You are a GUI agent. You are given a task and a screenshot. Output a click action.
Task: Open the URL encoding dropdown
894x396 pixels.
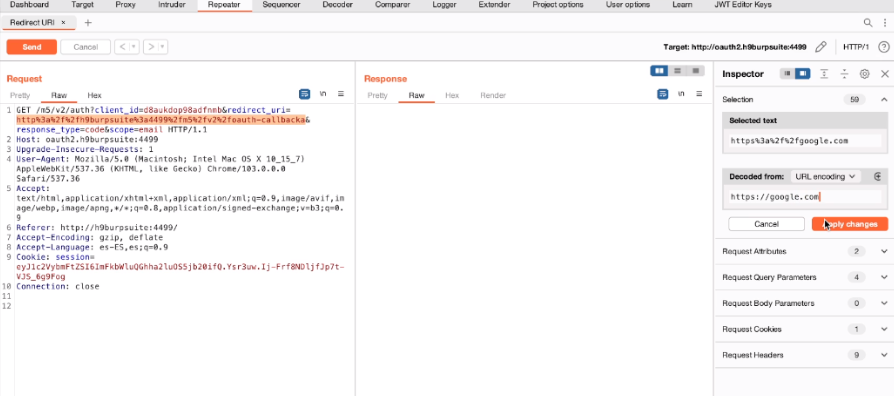[826, 177]
